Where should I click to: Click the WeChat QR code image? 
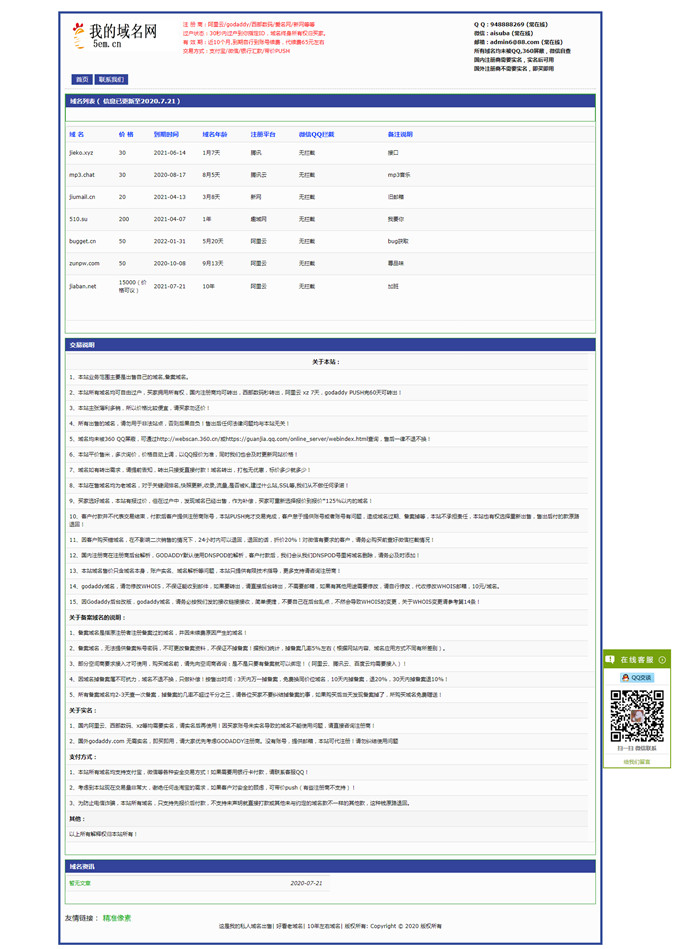click(x=636, y=715)
